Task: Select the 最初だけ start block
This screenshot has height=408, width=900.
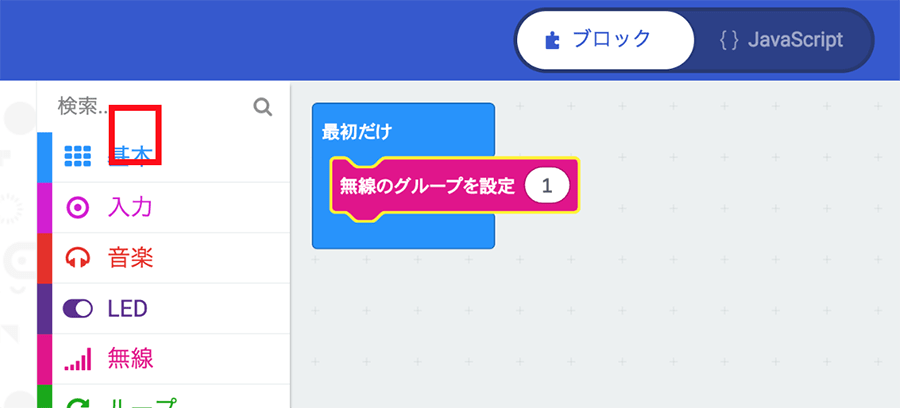Action: [356, 131]
